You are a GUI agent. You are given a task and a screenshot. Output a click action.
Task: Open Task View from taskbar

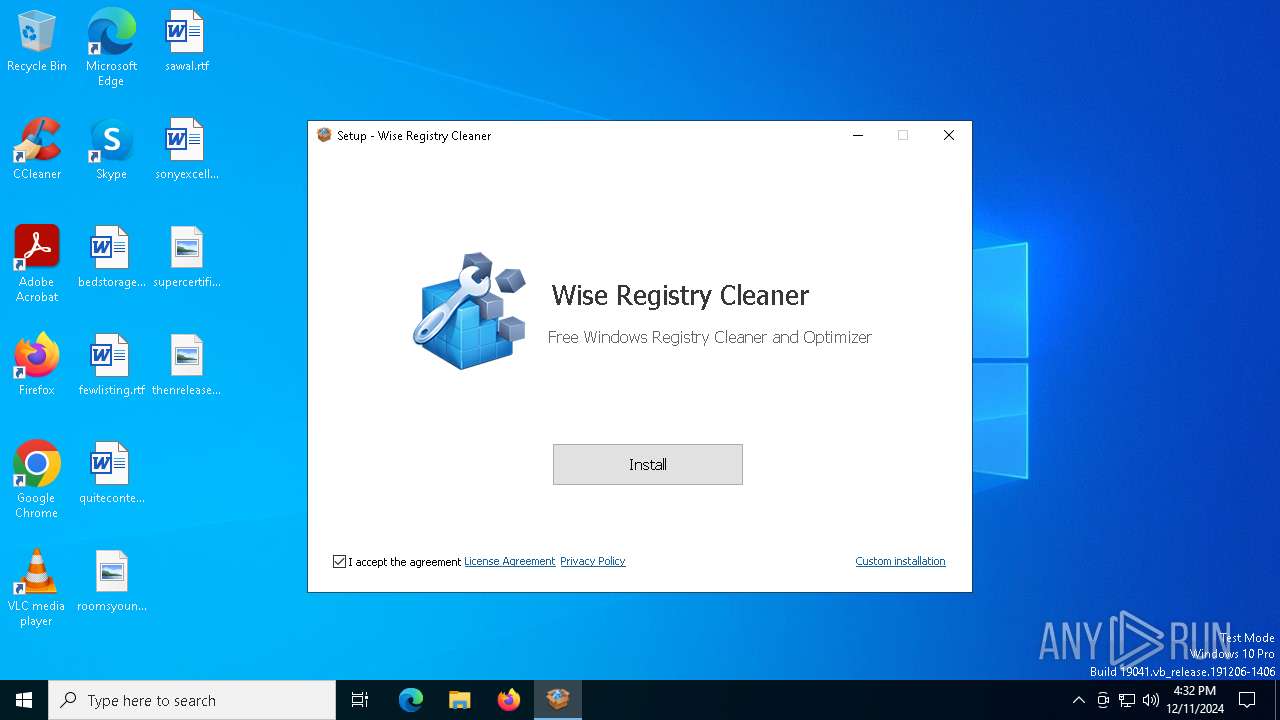[360, 700]
